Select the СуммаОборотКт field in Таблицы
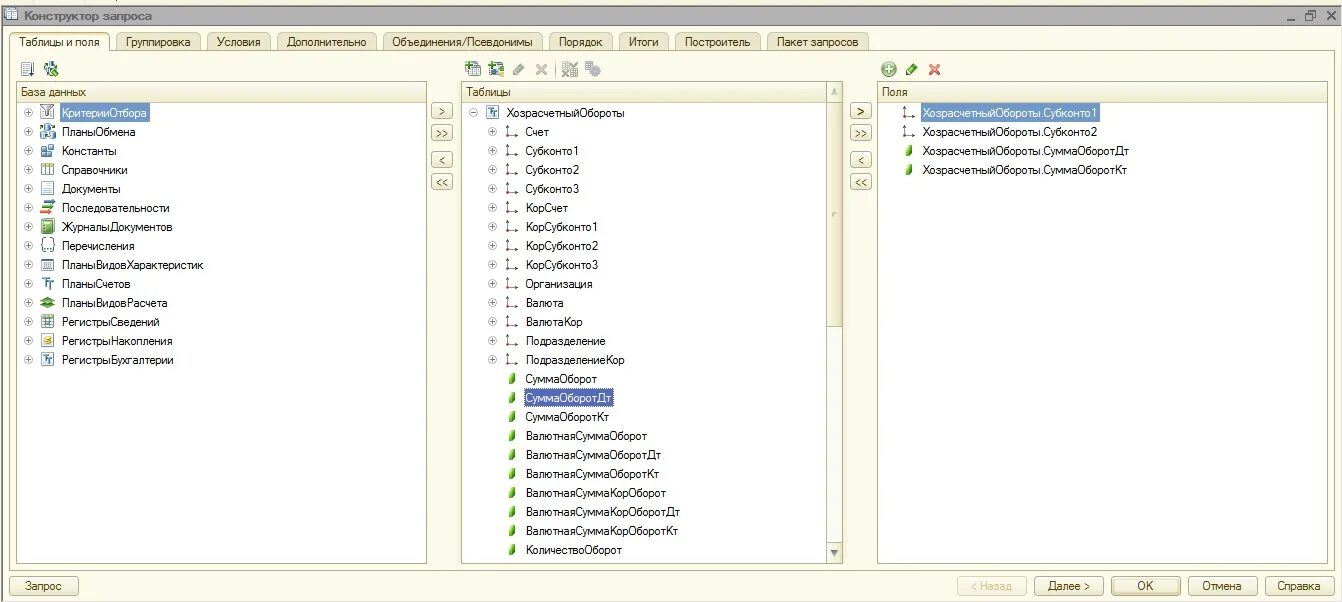Image resolution: width=1342 pixels, height=602 pixels. click(x=569, y=416)
